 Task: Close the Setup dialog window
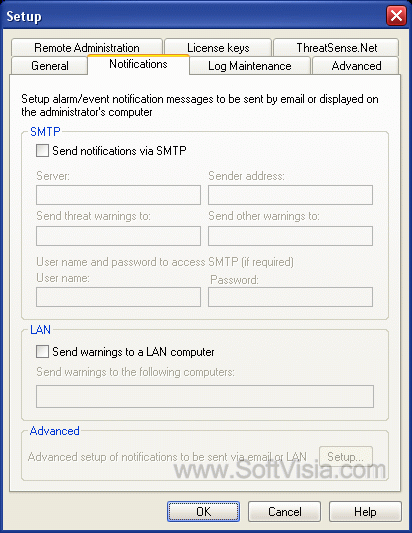pos(396,16)
